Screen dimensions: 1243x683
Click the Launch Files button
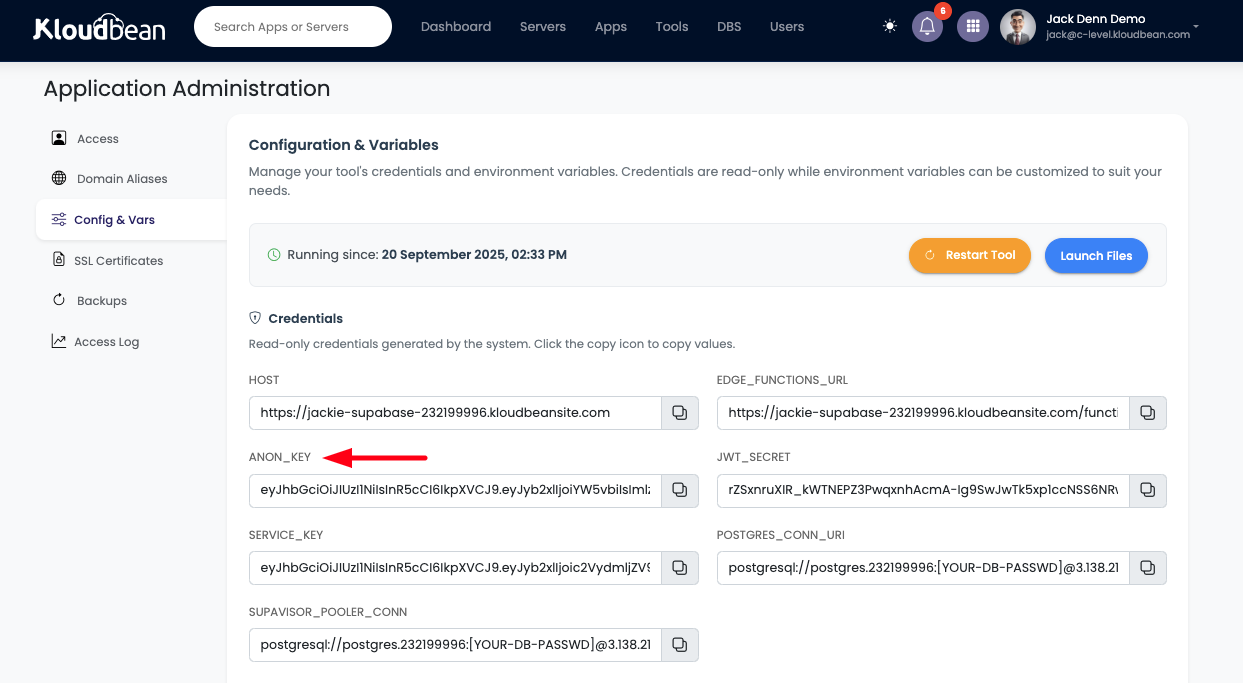pyautogui.click(x=1095, y=256)
